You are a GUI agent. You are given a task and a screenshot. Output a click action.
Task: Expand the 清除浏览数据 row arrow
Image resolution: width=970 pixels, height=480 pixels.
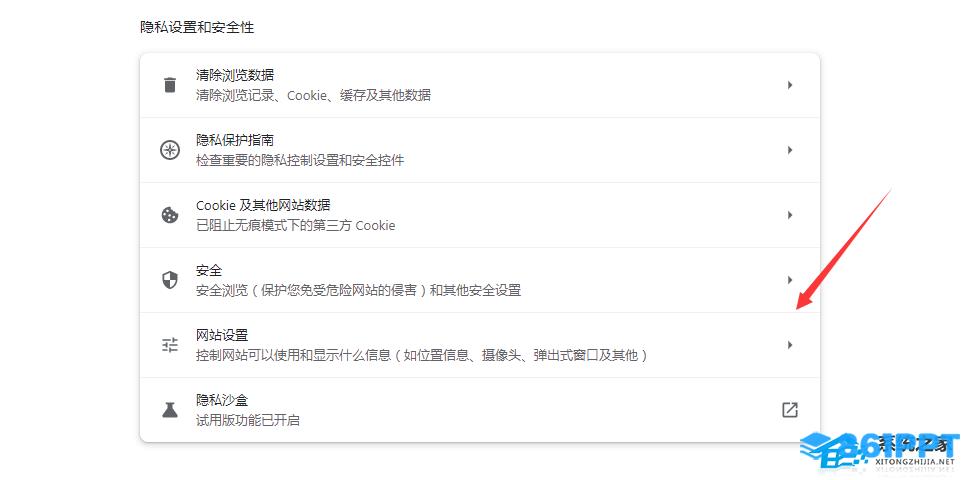[790, 85]
